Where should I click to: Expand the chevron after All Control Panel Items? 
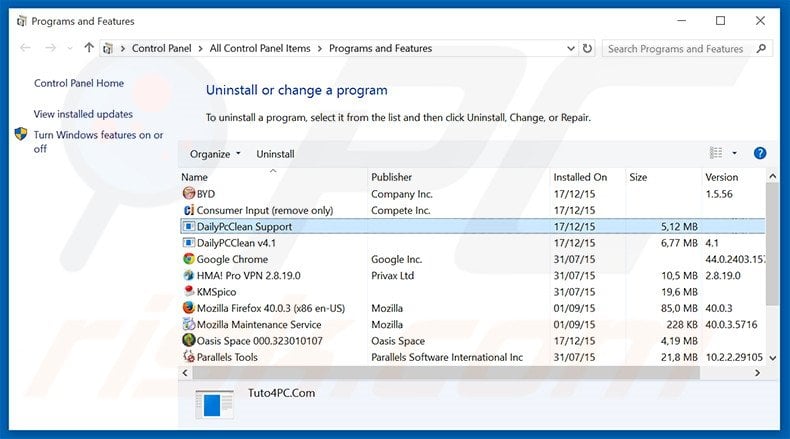[x=320, y=48]
